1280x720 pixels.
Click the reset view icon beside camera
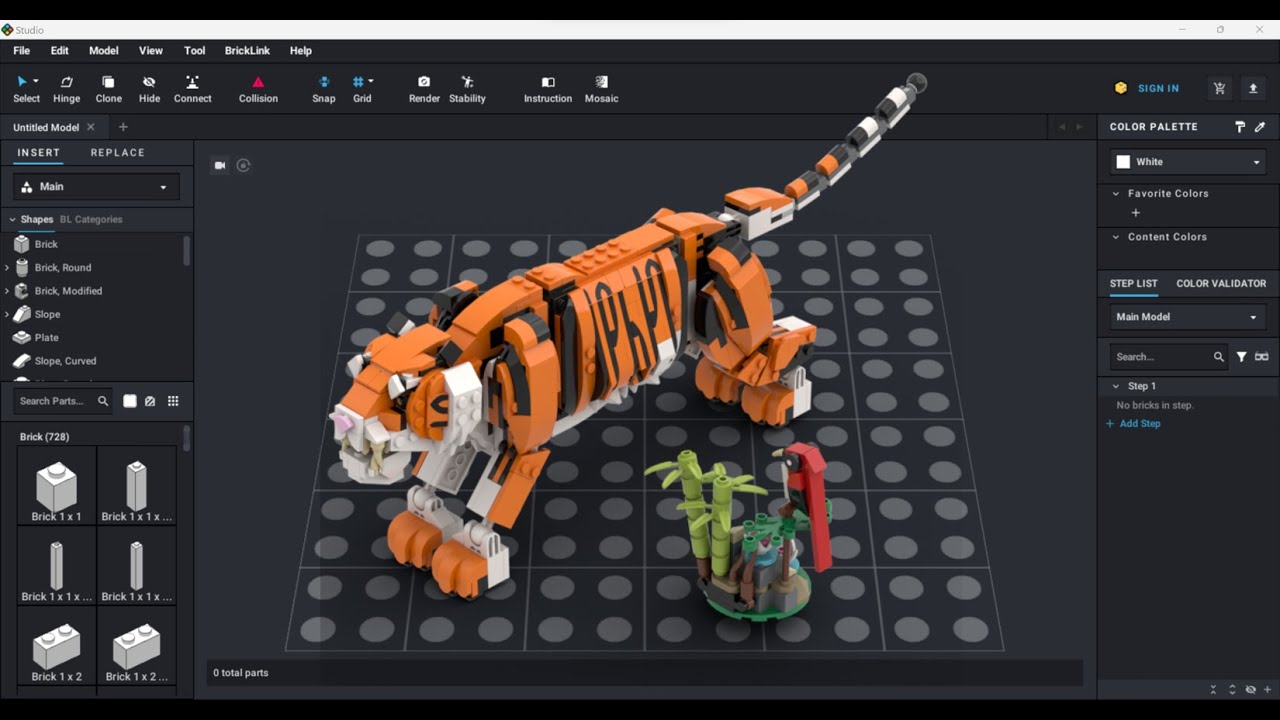[x=243, y=165]
